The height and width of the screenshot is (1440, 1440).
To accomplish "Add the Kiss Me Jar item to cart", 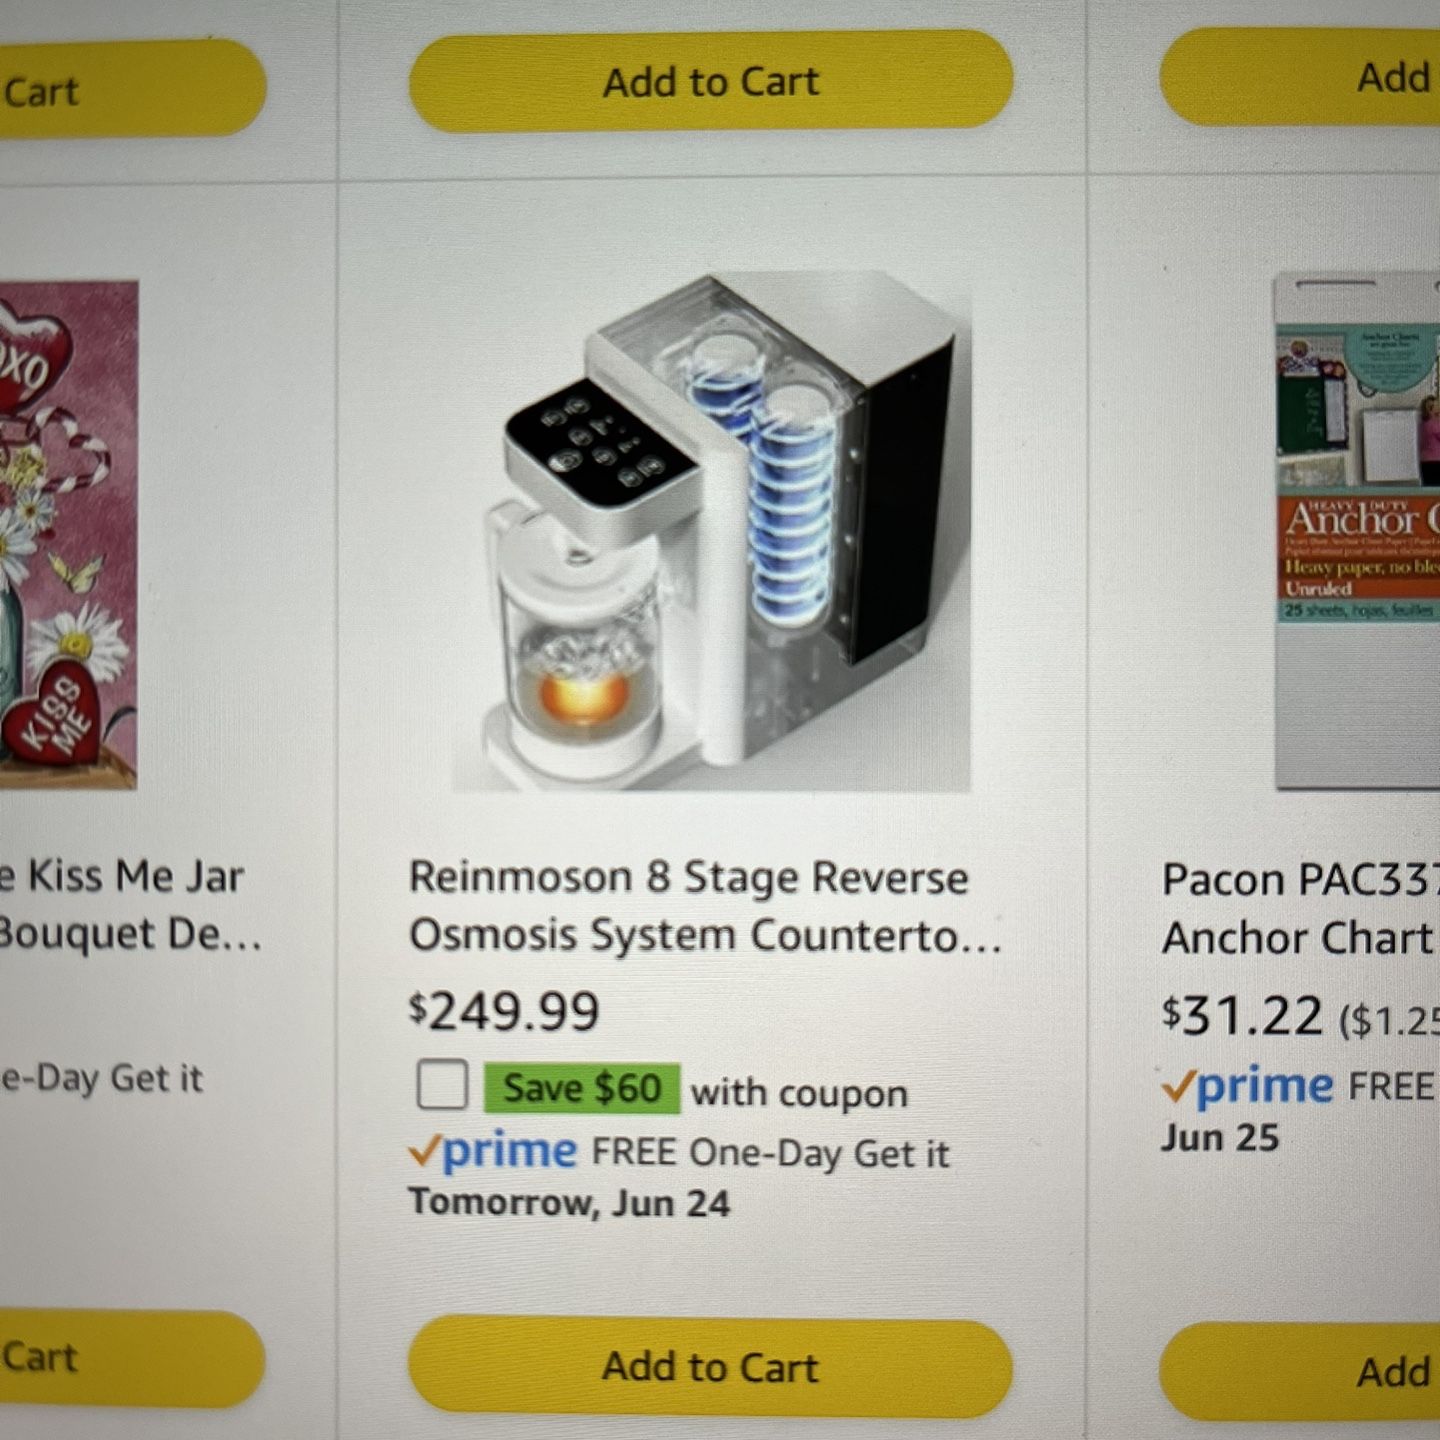I will pyautogui.click(x=132, y=1359).
